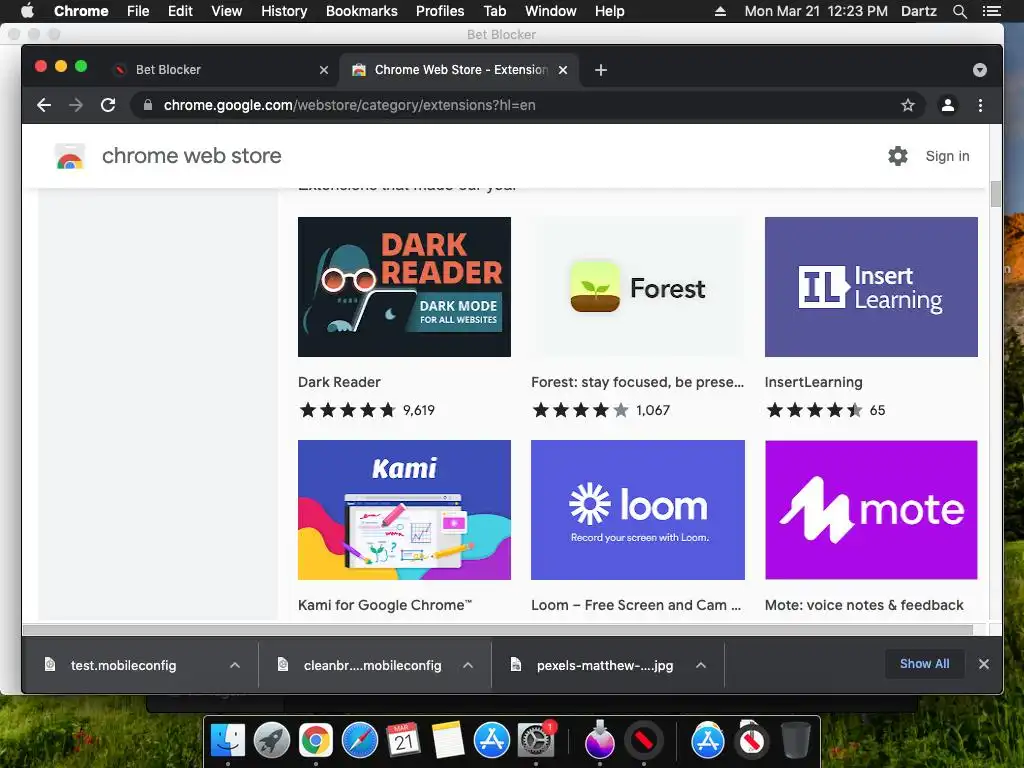Open the History menu

284,11
